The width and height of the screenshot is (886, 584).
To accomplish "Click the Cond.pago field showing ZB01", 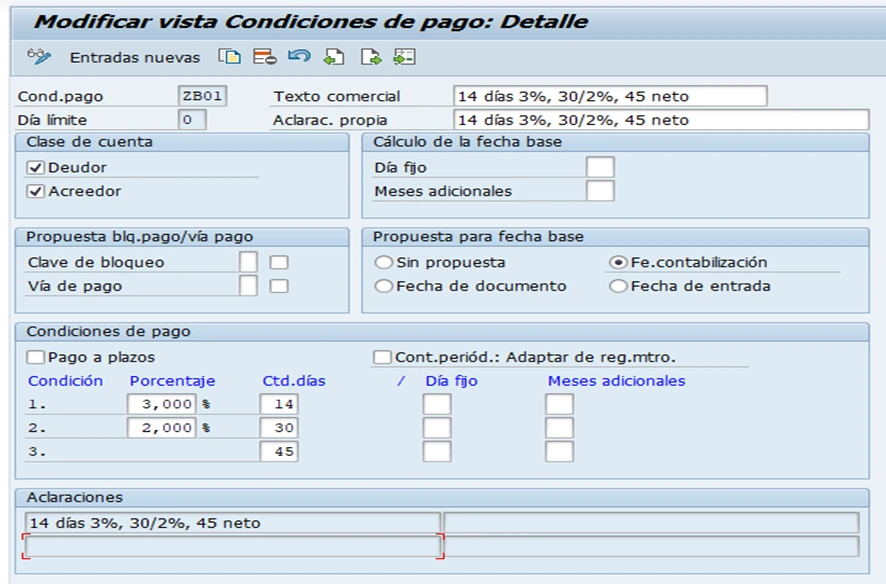I will click(x=202, y=96).
